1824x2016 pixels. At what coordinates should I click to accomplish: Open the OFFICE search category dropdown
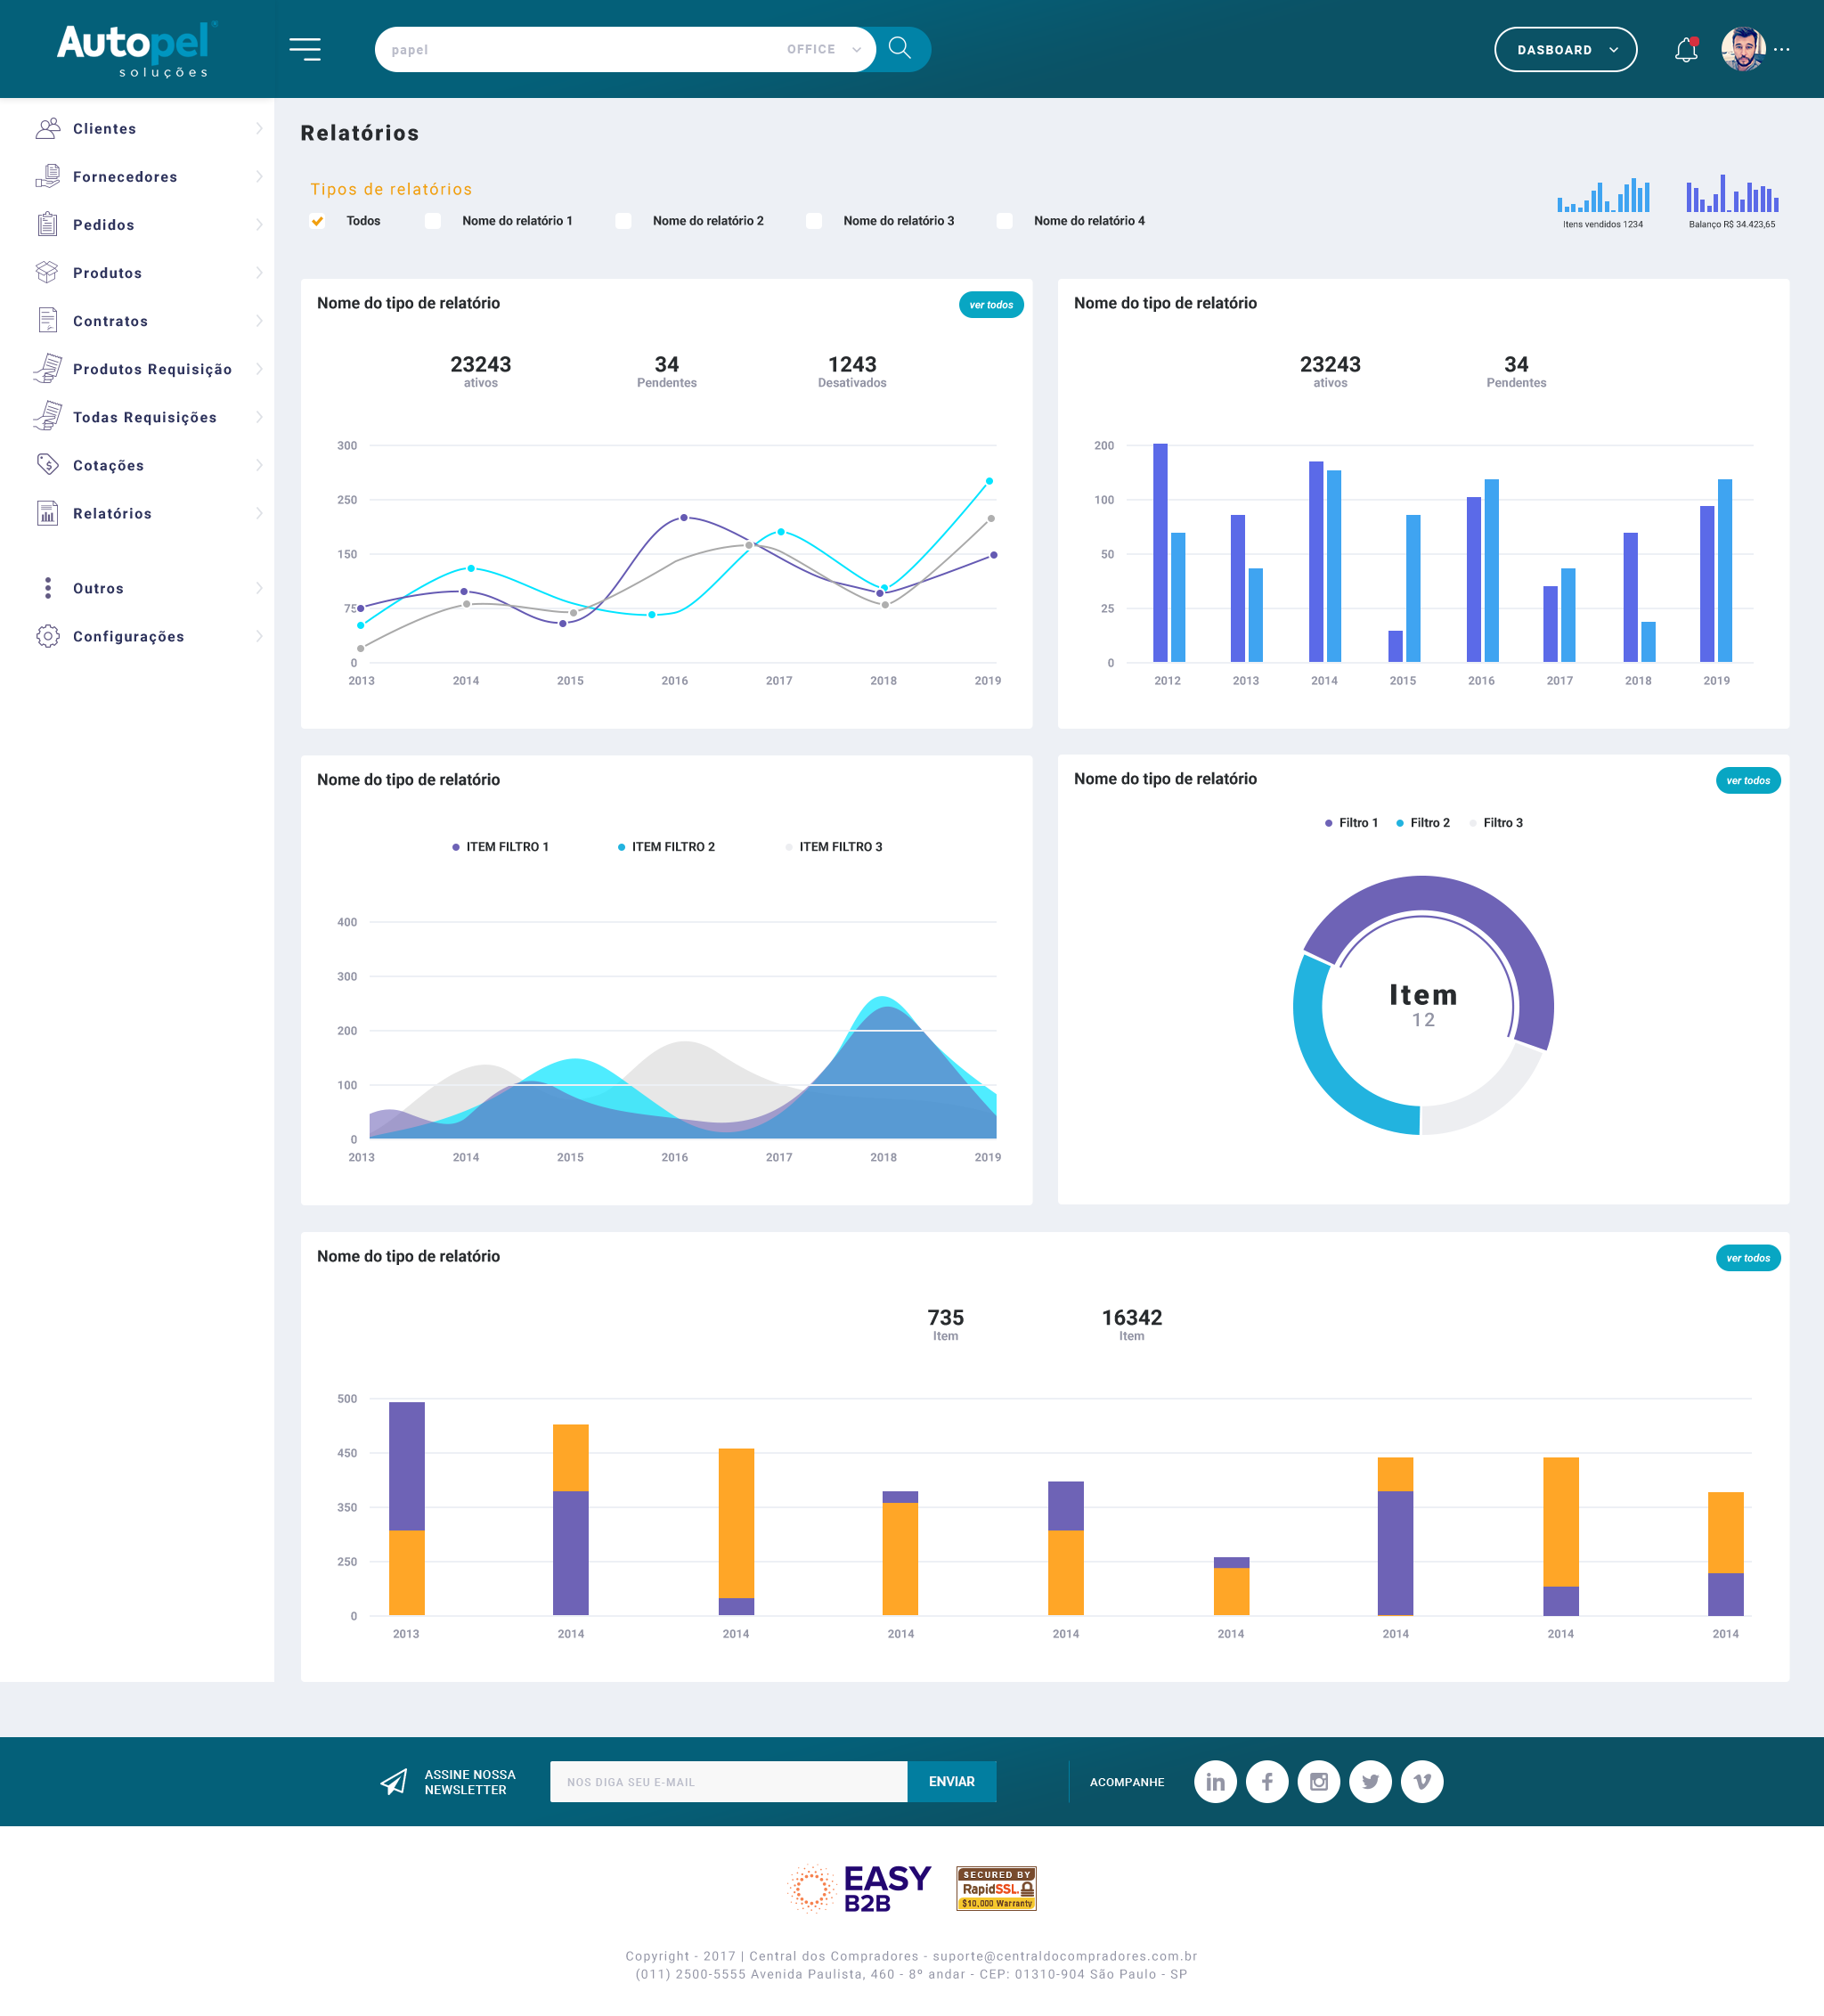tap(823, 49)
